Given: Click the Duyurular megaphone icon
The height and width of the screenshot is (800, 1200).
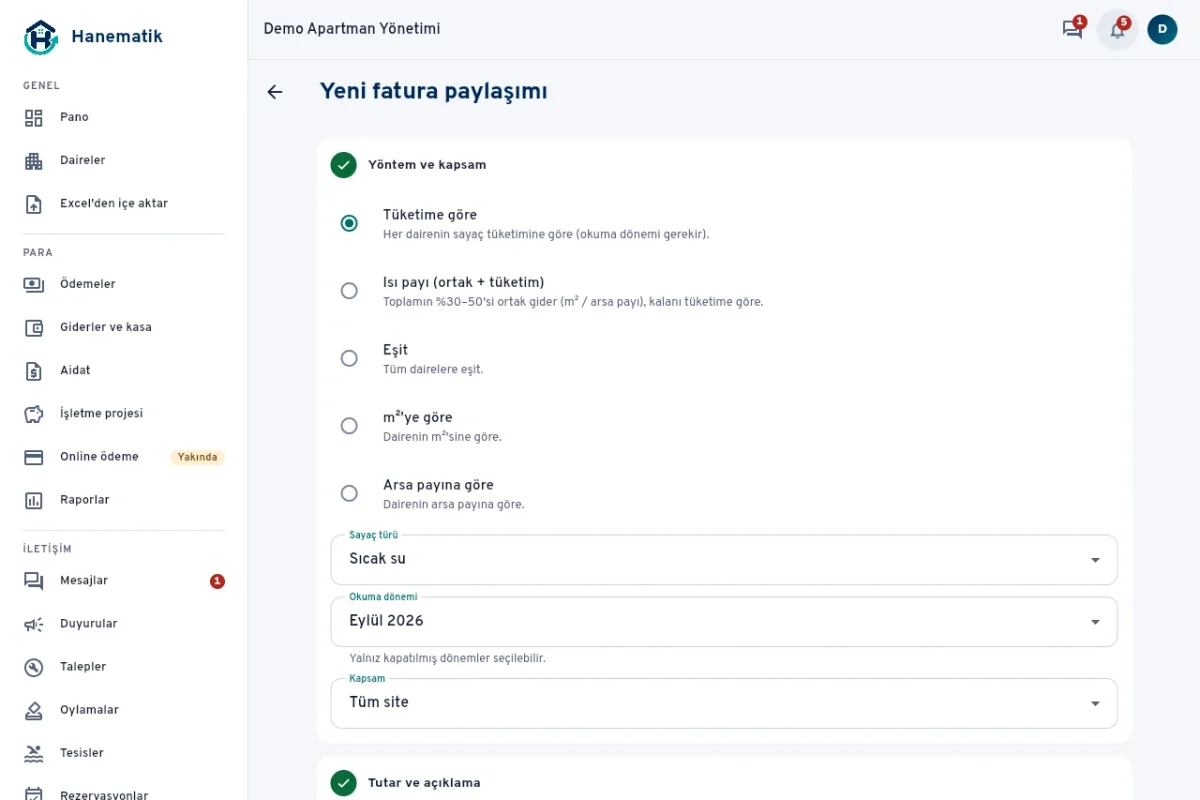Looking at the screenshot, I should (x=34, y=624).
